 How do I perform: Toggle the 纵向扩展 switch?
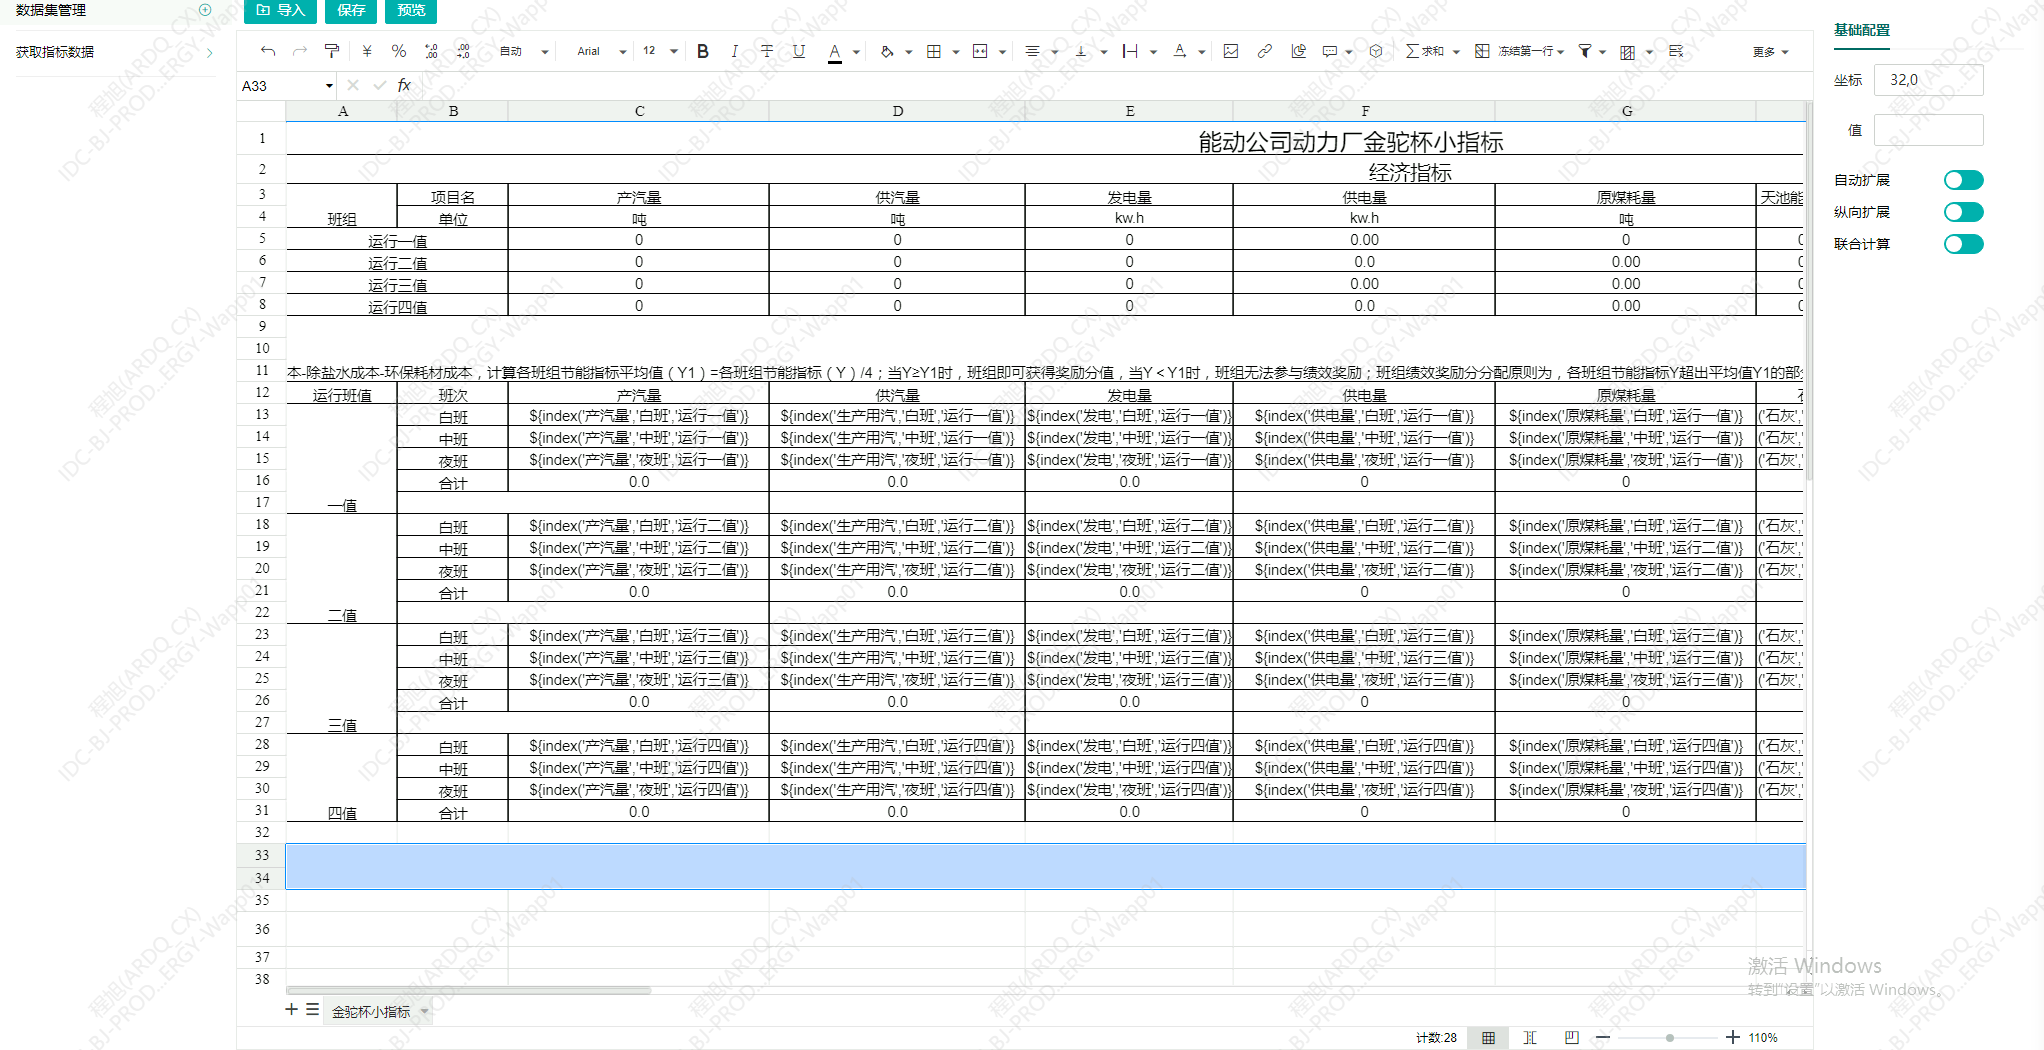pyautogui.click(x=1962, y=212)
